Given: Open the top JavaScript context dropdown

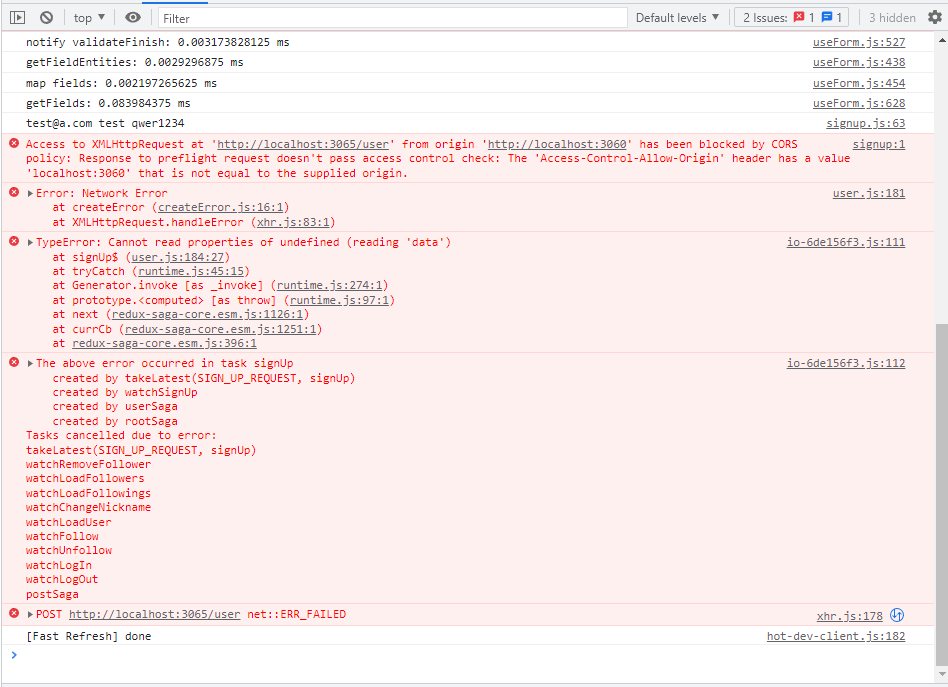Looking at the screenshot, I should (x=89, y=18).
